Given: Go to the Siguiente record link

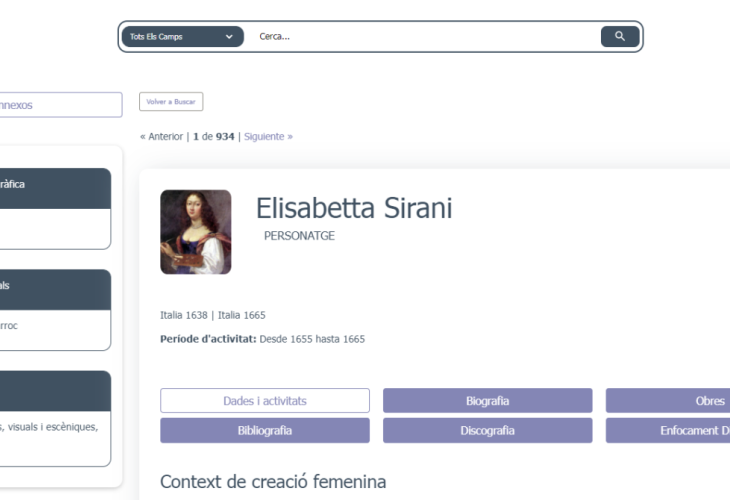Looking at the screenshot, I should pos(268,136).
